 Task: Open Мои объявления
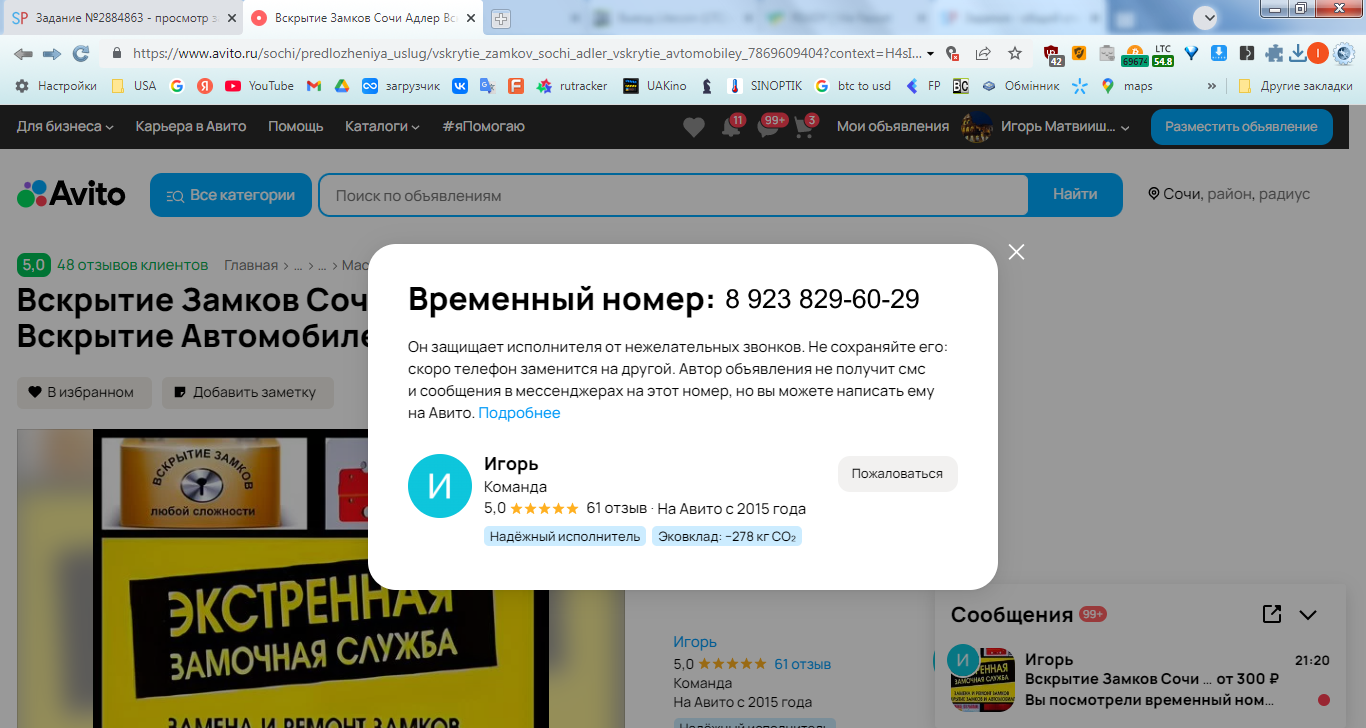tap(893, 126)
